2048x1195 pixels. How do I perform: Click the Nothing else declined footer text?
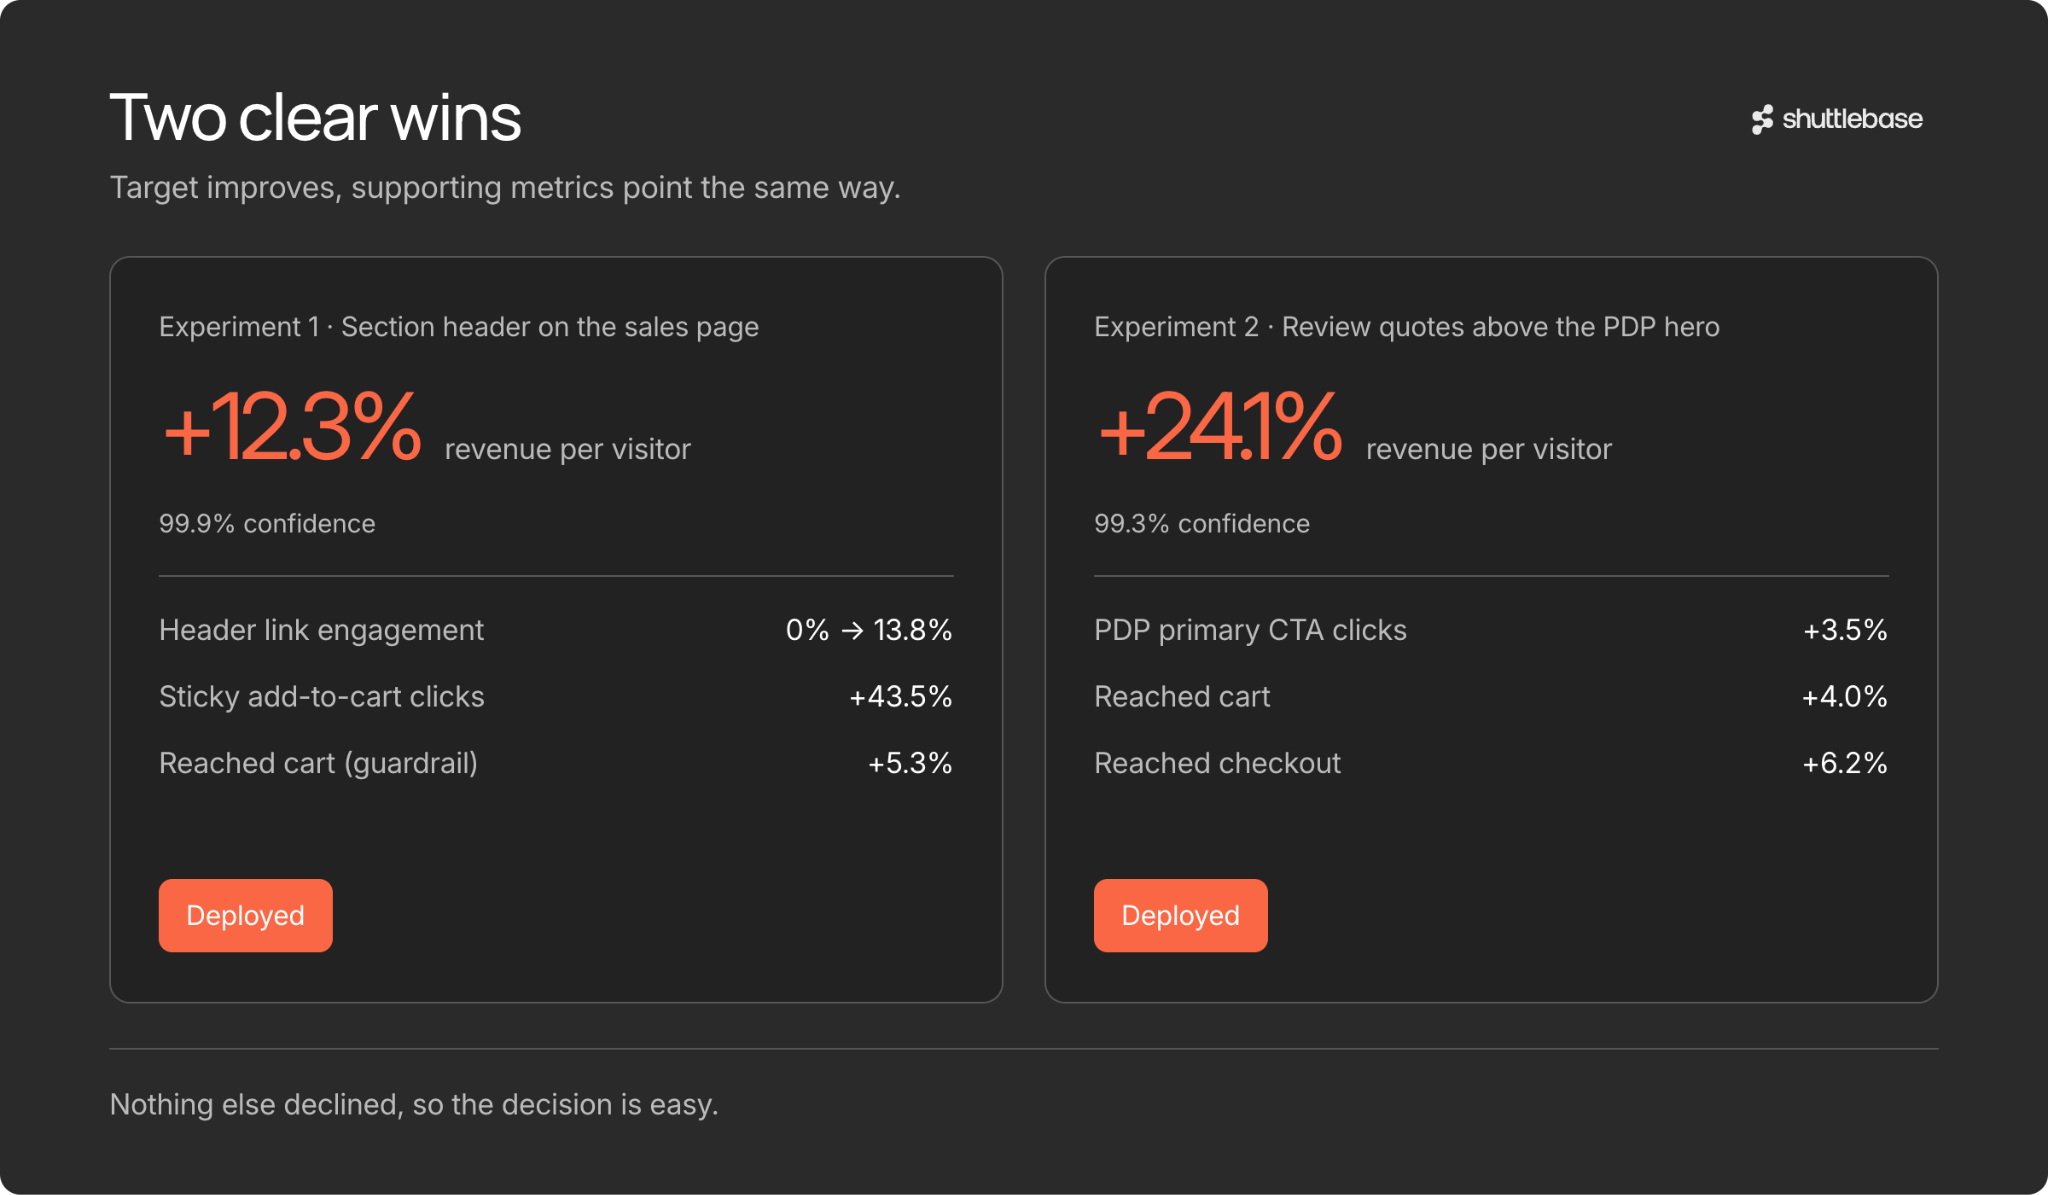pos(414,1105)
